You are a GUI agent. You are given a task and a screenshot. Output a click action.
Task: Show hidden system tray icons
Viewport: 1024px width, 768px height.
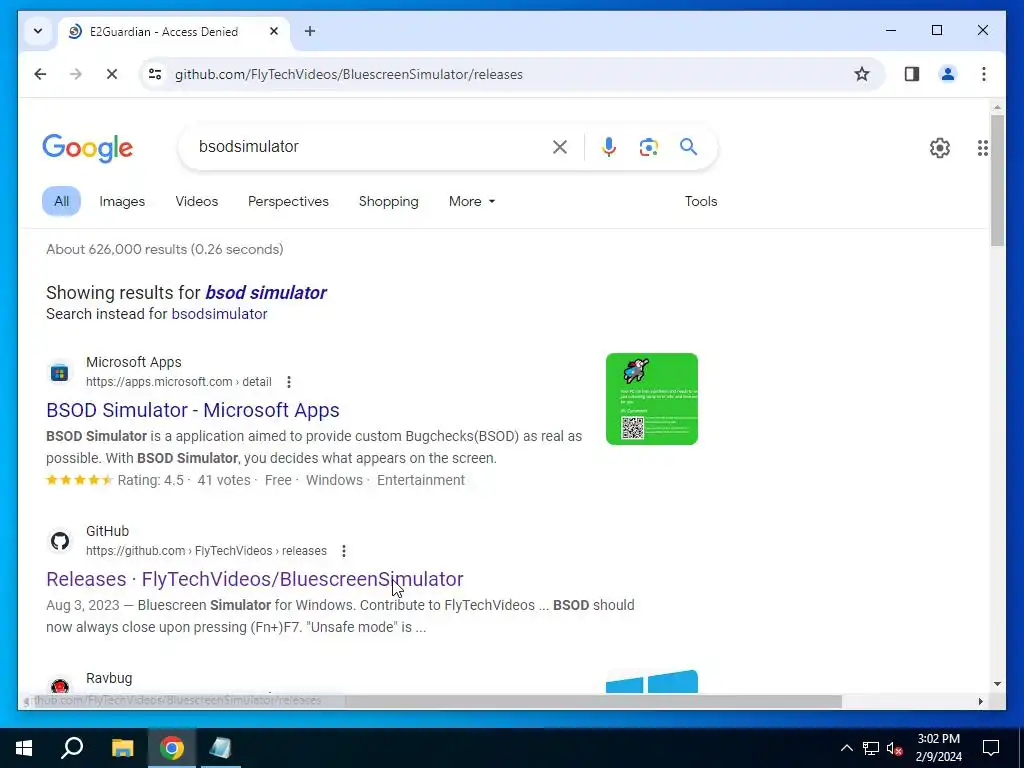[846, 748]
